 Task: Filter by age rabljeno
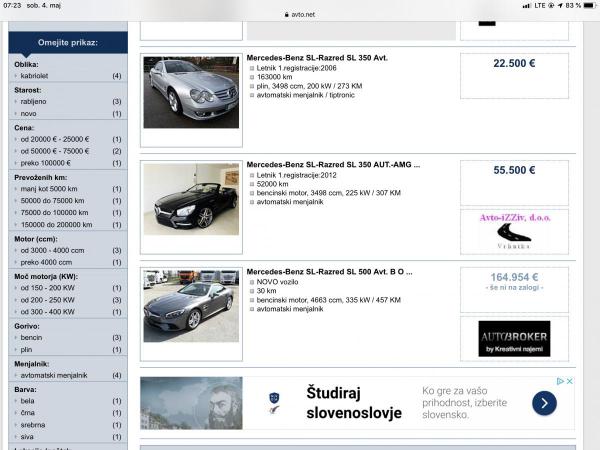(33, 102)
